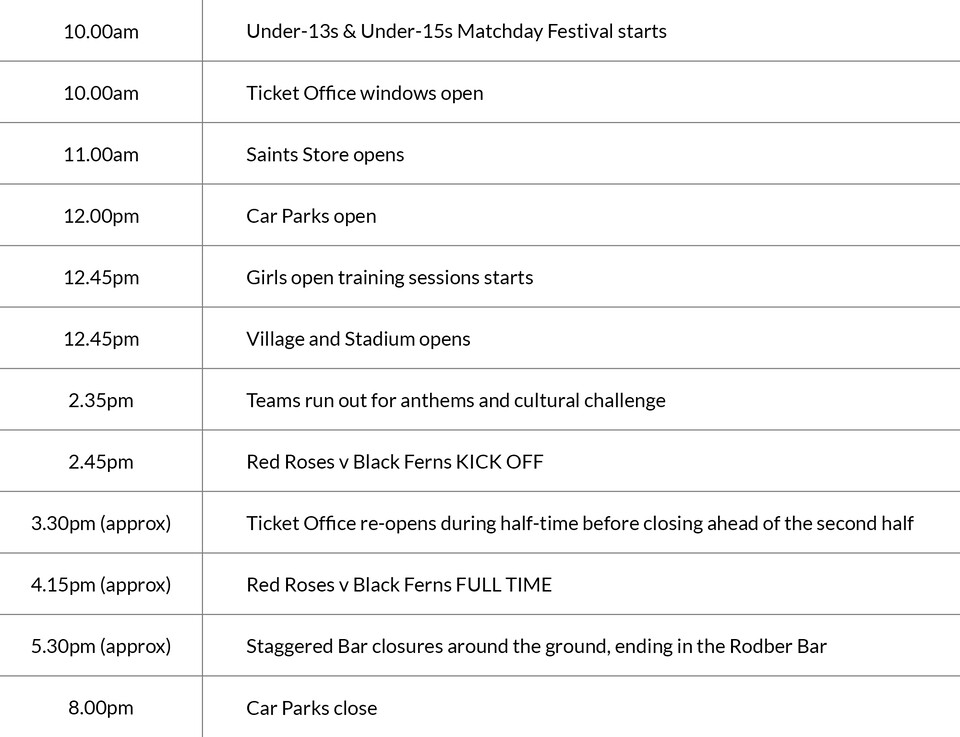
Task: Select the 12.00pm time cell
Action: (x=101, y=216)
